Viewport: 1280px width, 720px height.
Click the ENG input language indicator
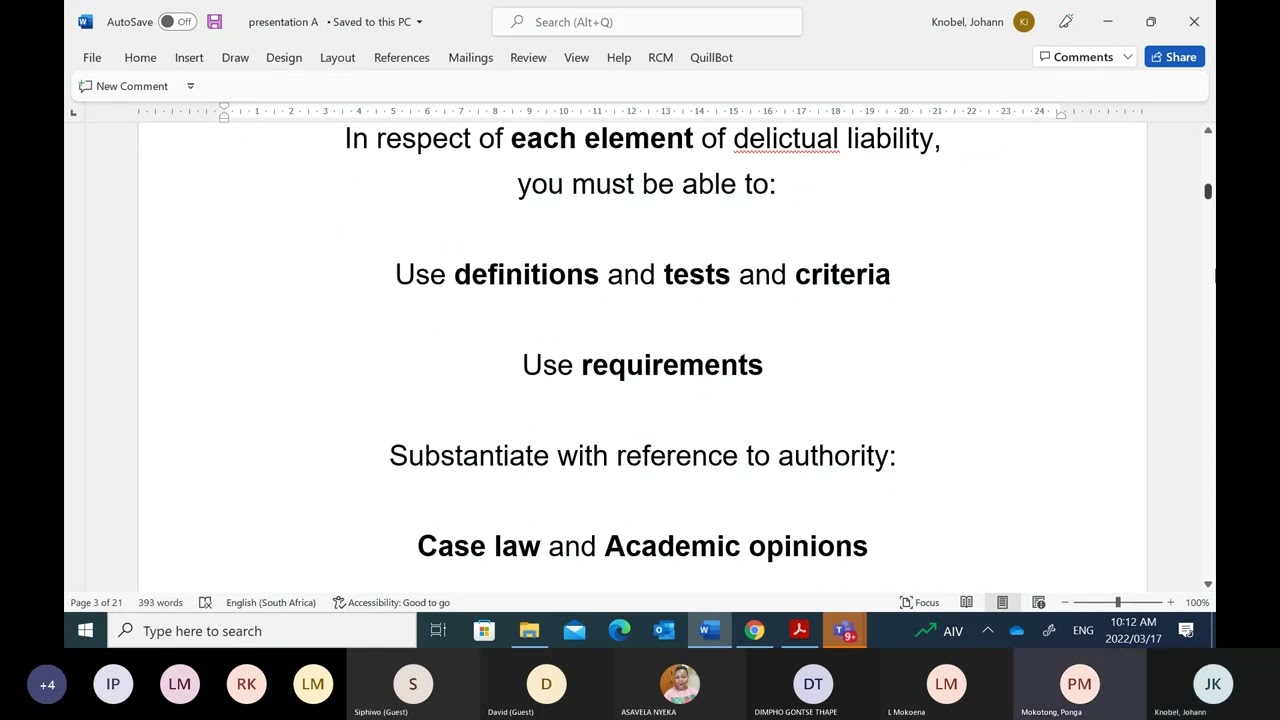click(1083, 631)
